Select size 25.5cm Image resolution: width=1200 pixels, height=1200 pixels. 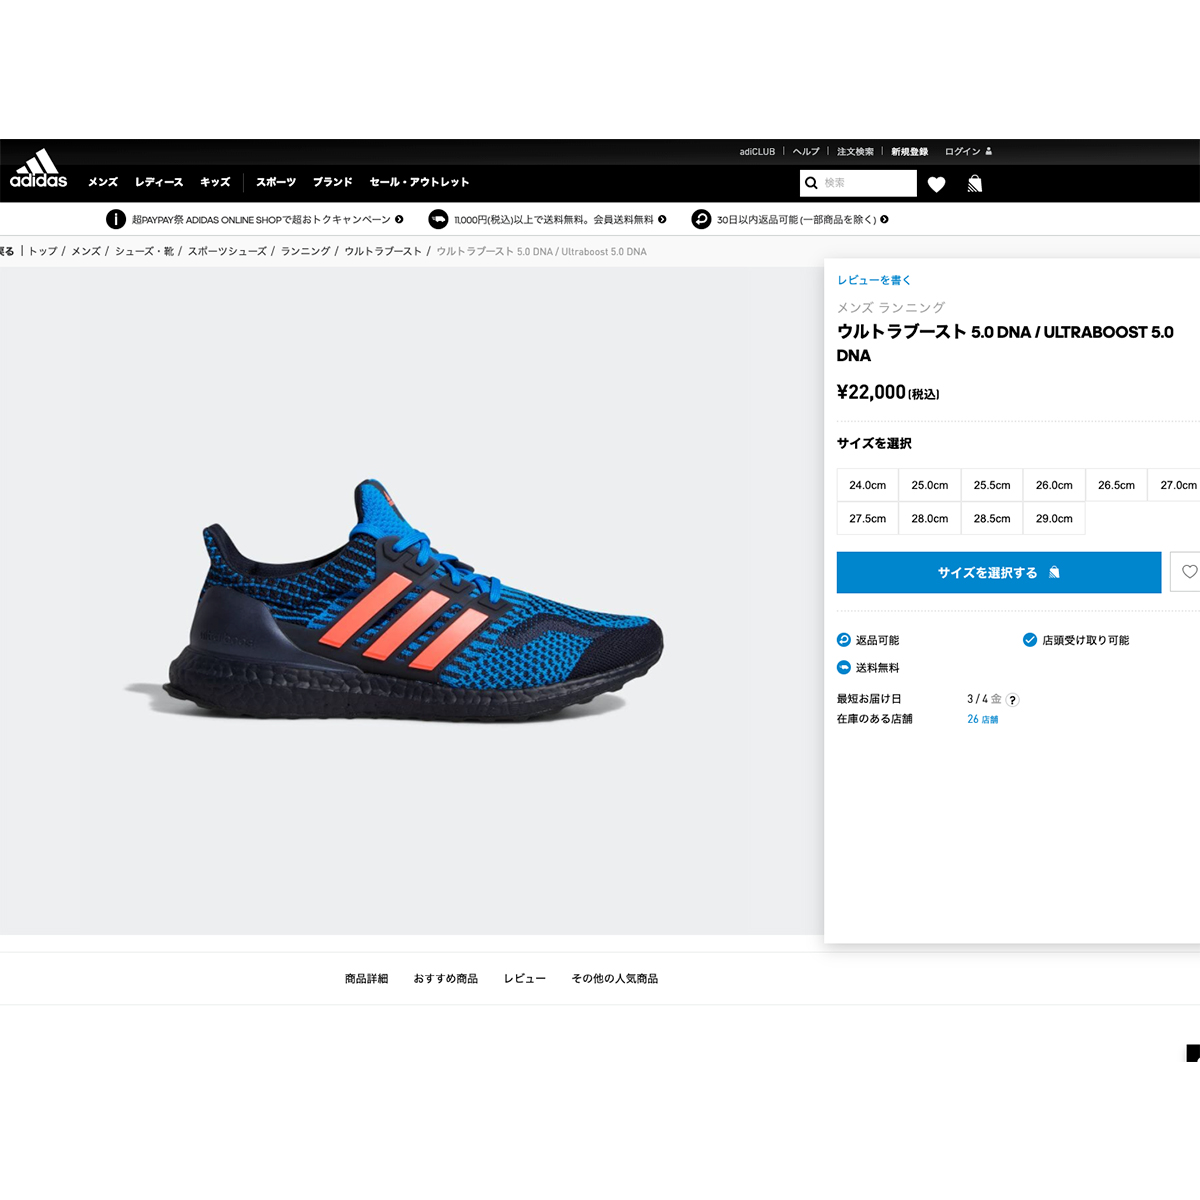coord(992,485)
